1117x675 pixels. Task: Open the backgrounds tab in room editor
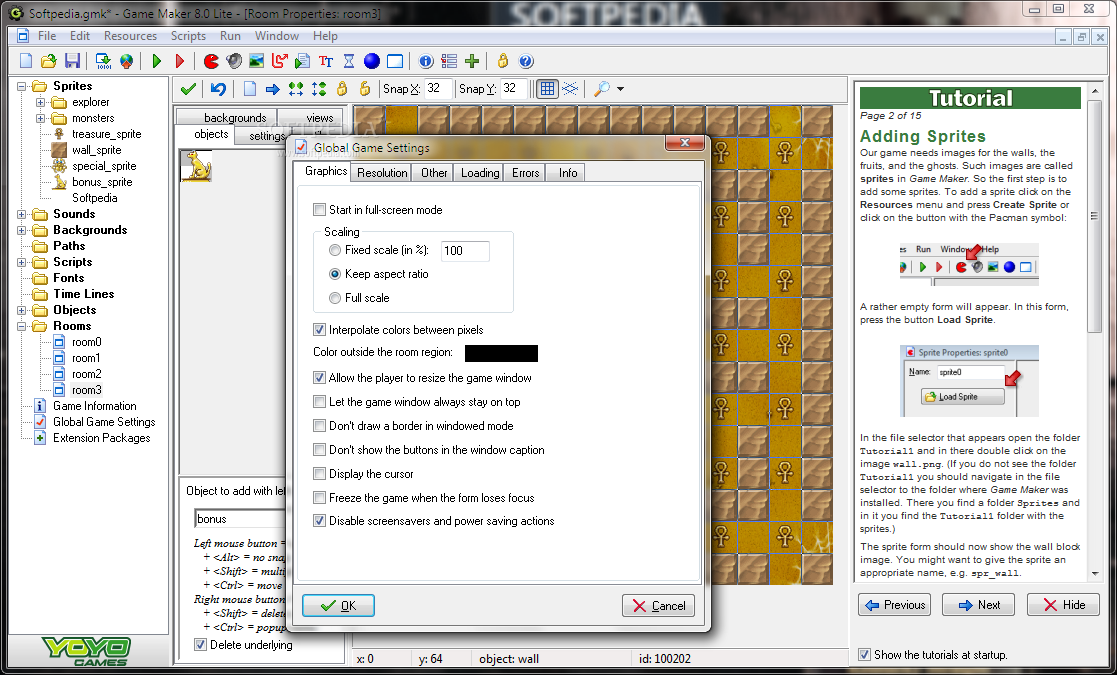(x=234, y=118)
